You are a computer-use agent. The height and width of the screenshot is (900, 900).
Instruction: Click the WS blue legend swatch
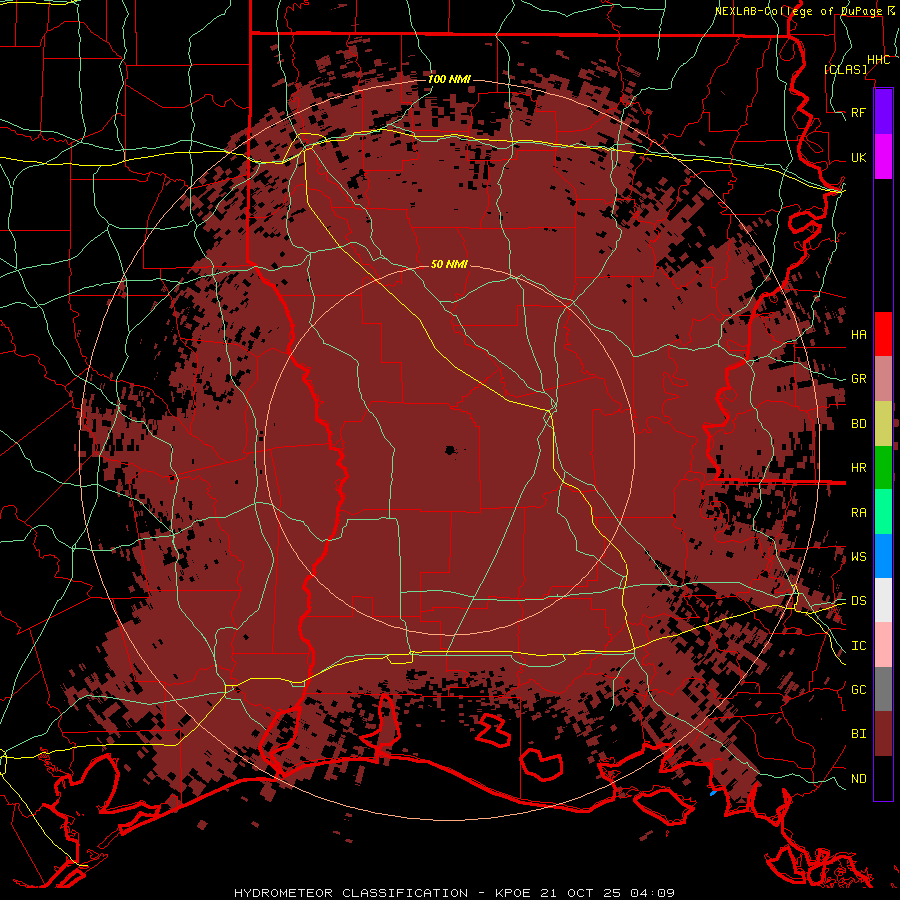point(883,556)
